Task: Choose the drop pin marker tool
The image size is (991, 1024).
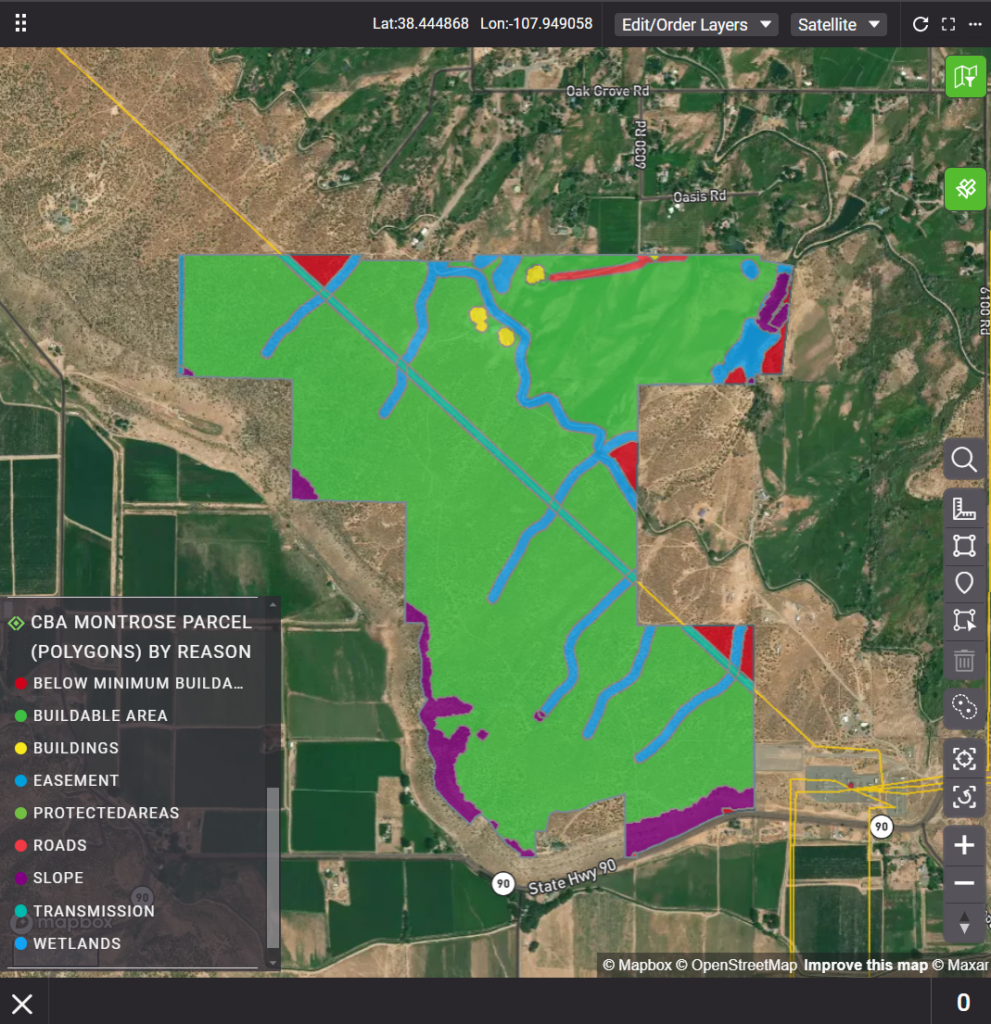Action: click(964, 583)
